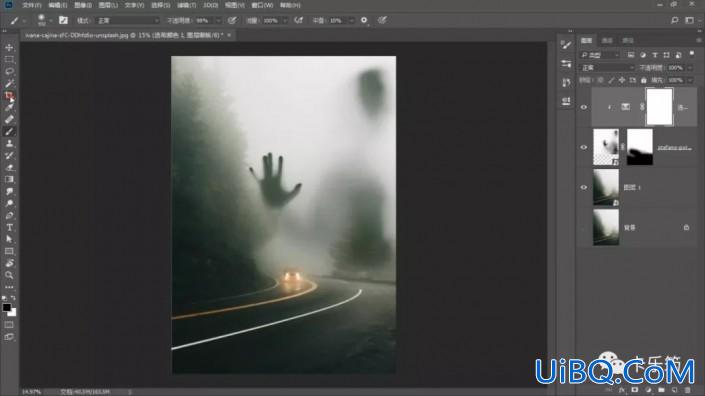
Task: Switch to the Channels tab
Action: coord(607,40)
